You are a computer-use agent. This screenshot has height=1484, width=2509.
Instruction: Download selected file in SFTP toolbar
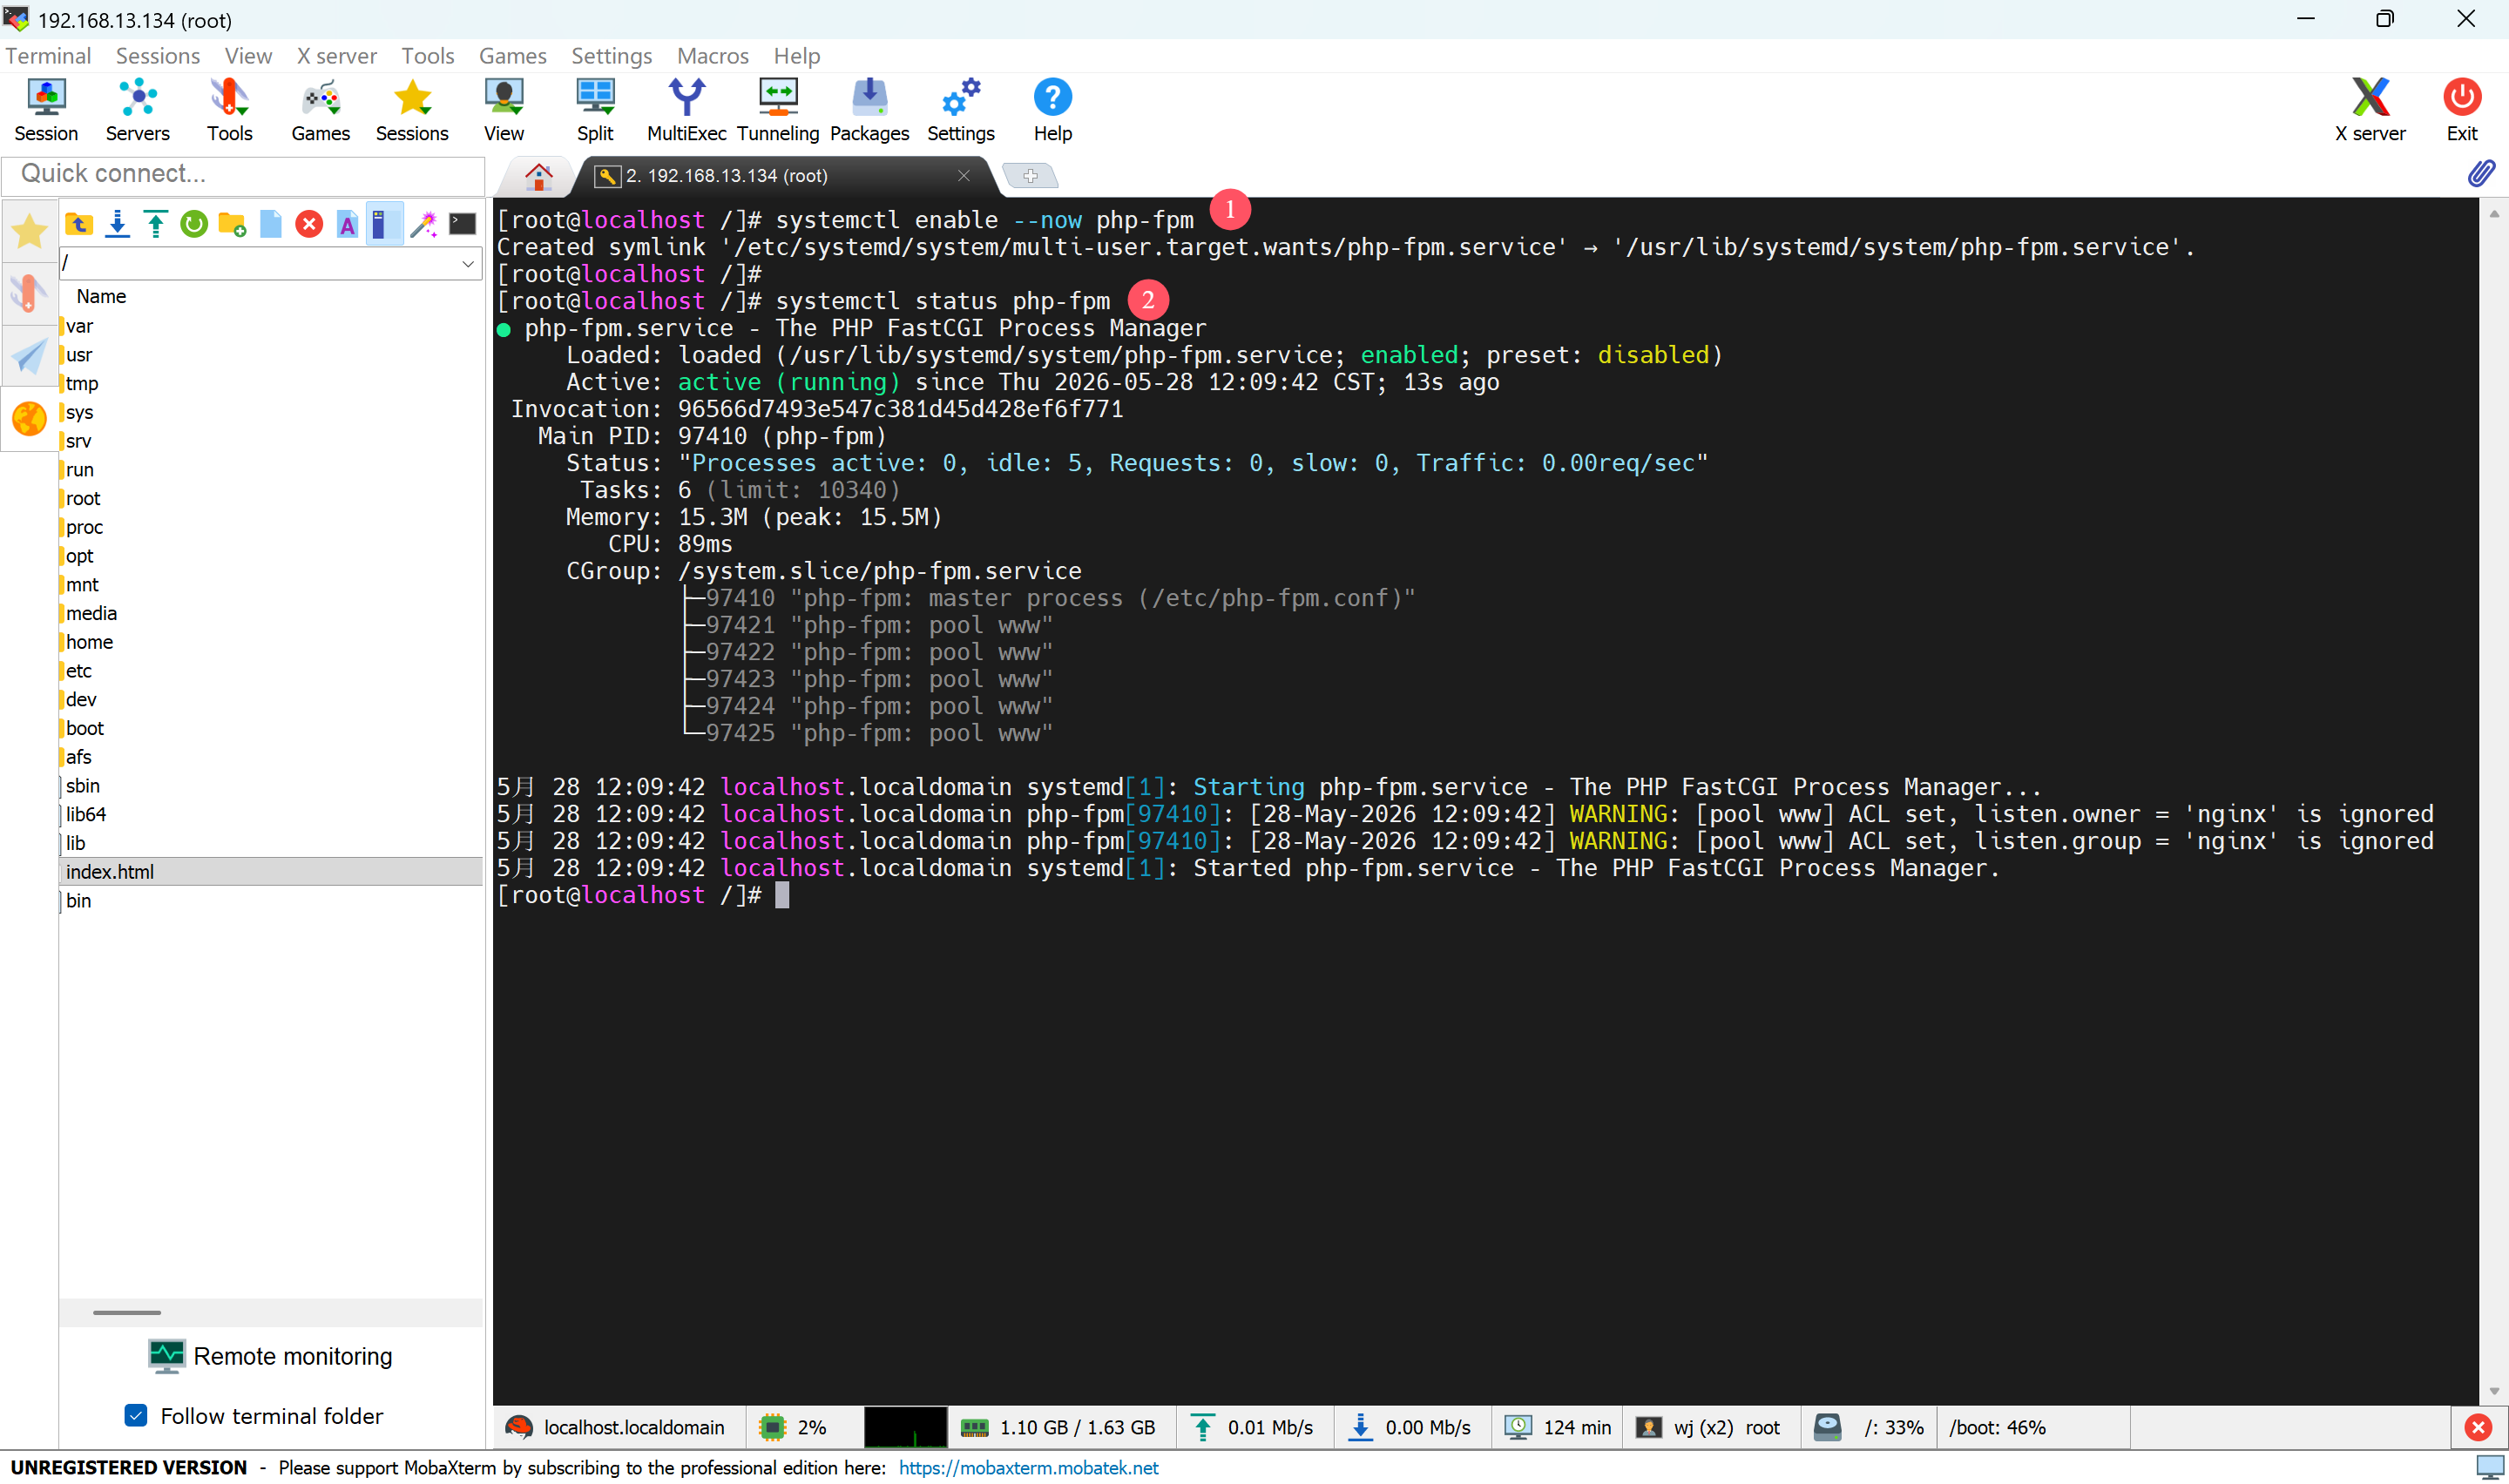pyautogui.click(x=117, y=224)
